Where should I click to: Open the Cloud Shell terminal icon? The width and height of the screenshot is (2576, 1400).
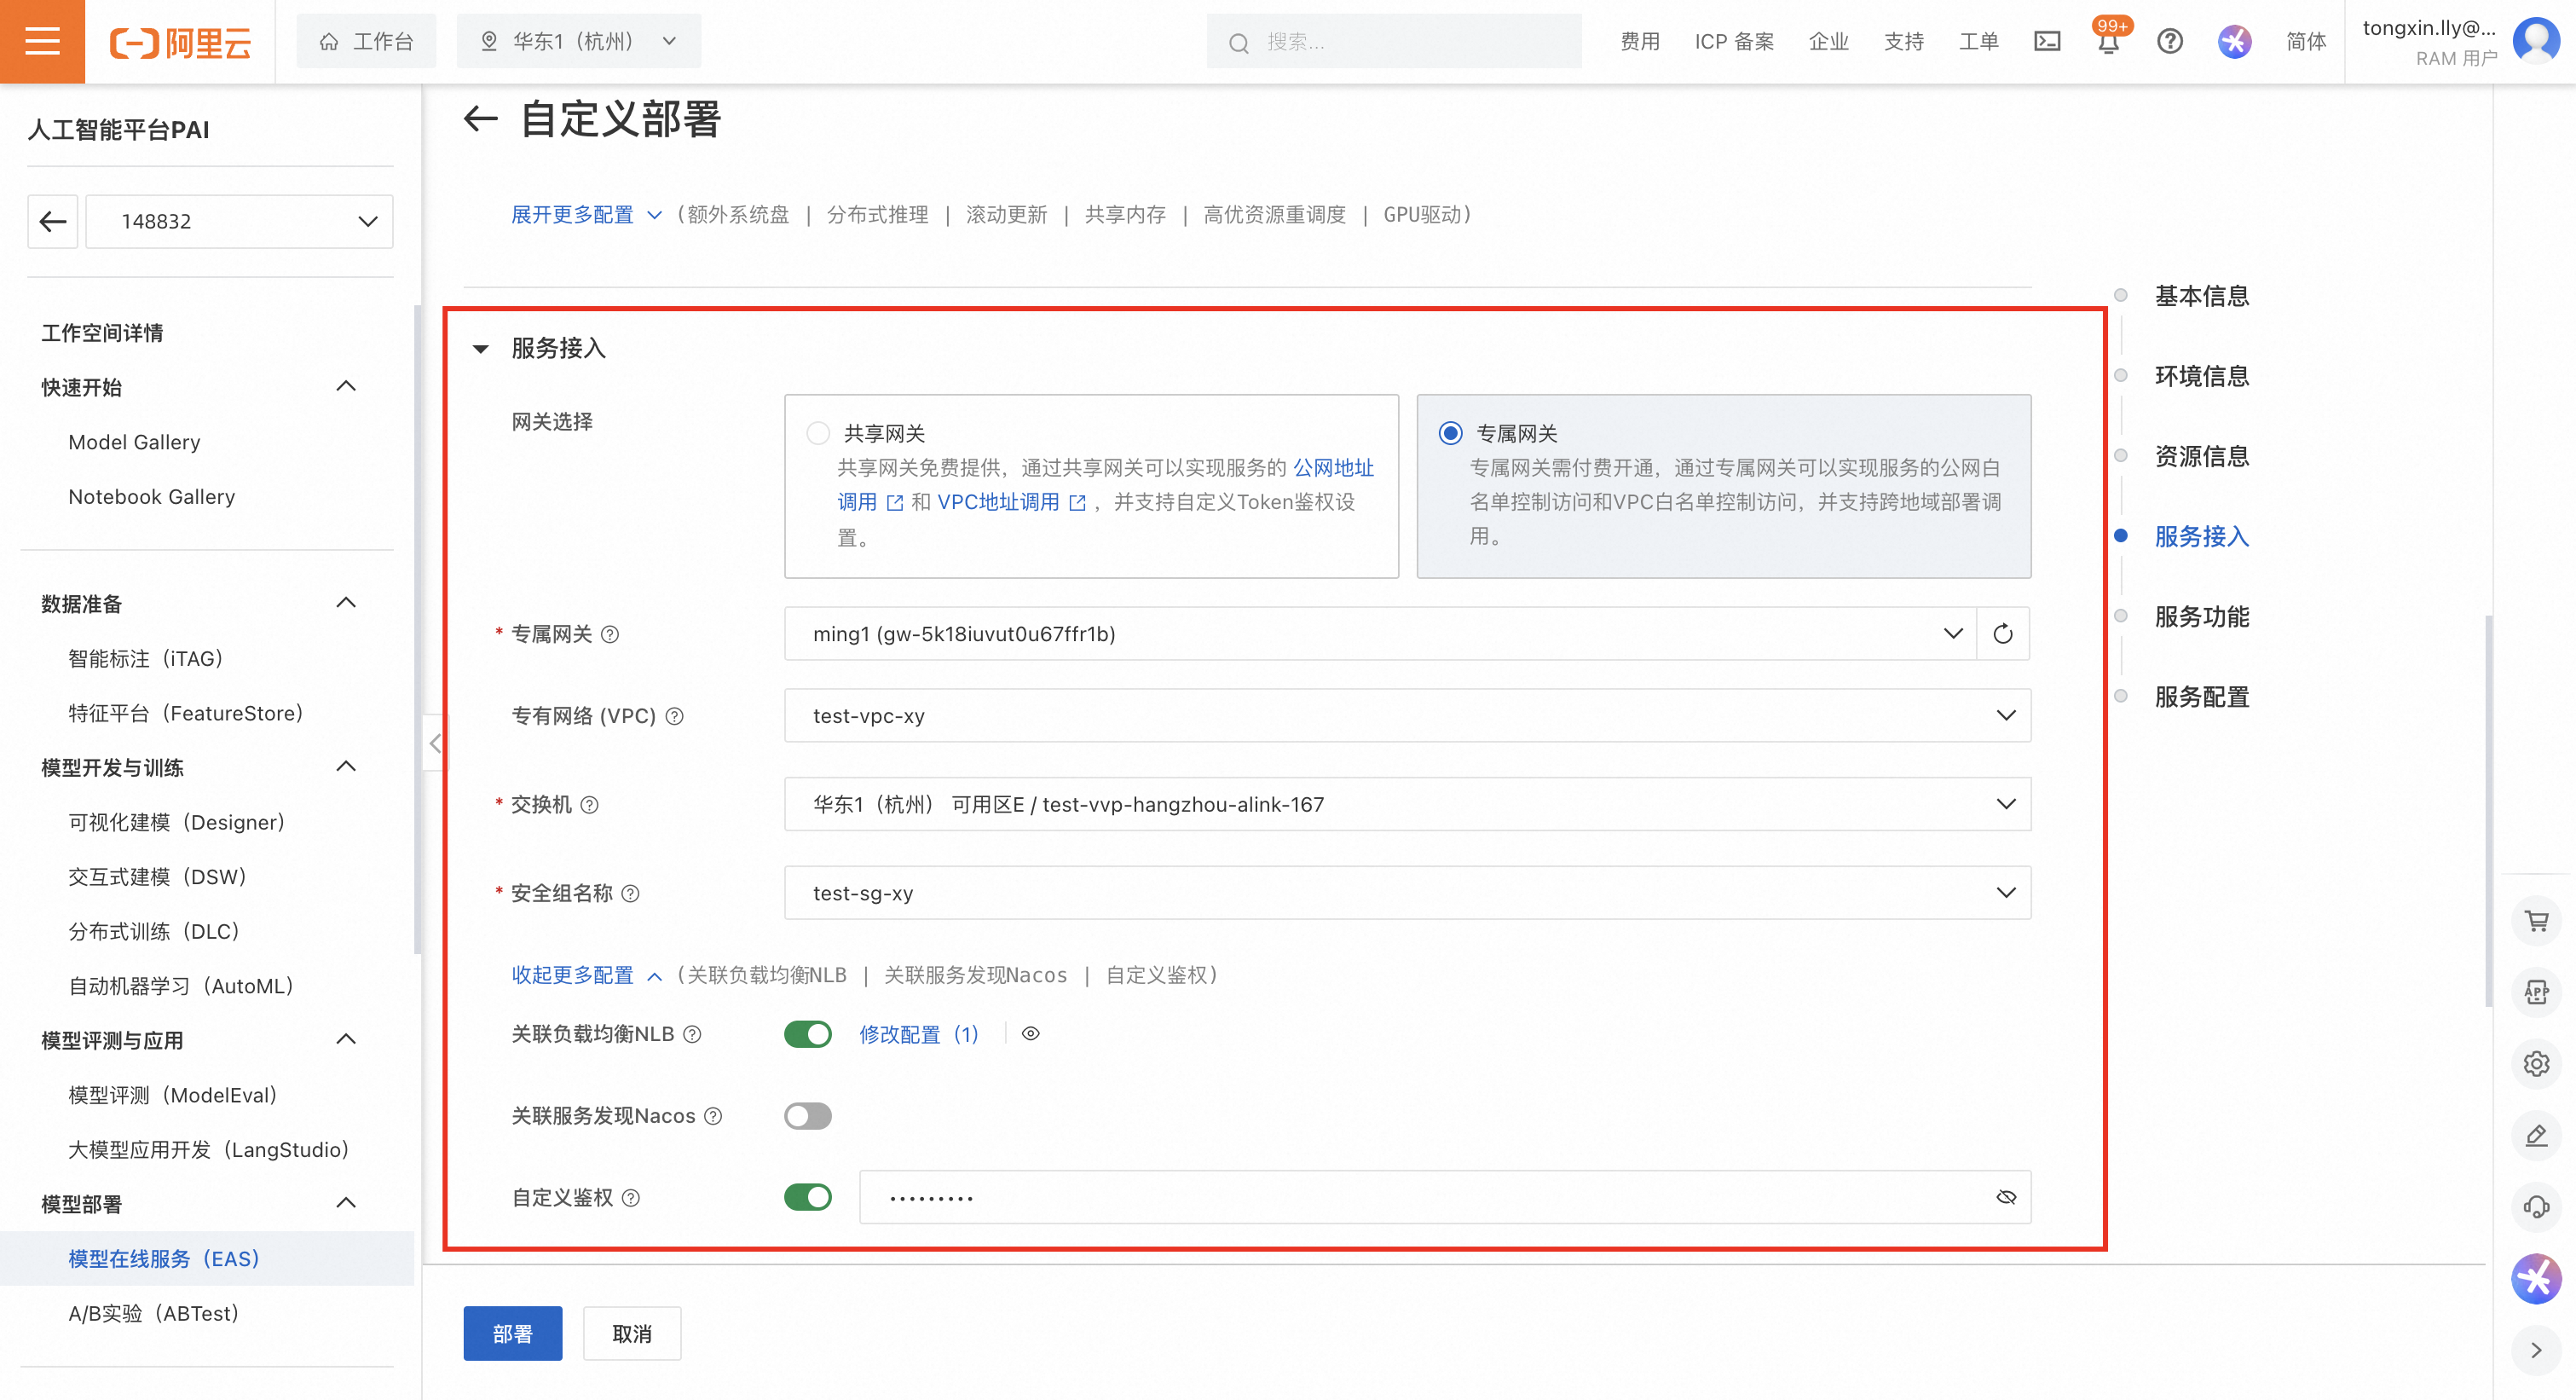pyautogui.click(x=2047, y=41)
